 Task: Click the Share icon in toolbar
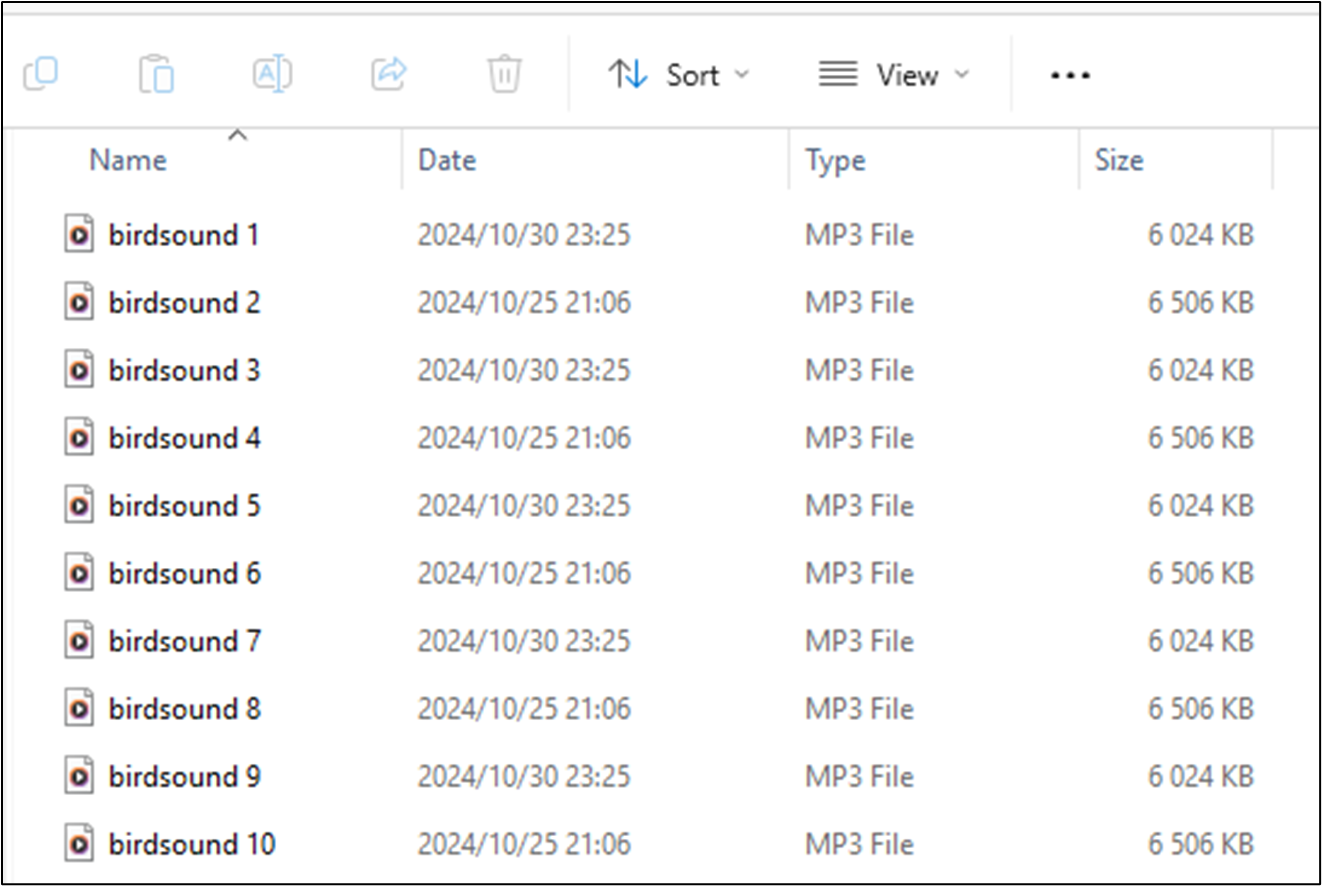pos(388,74)
